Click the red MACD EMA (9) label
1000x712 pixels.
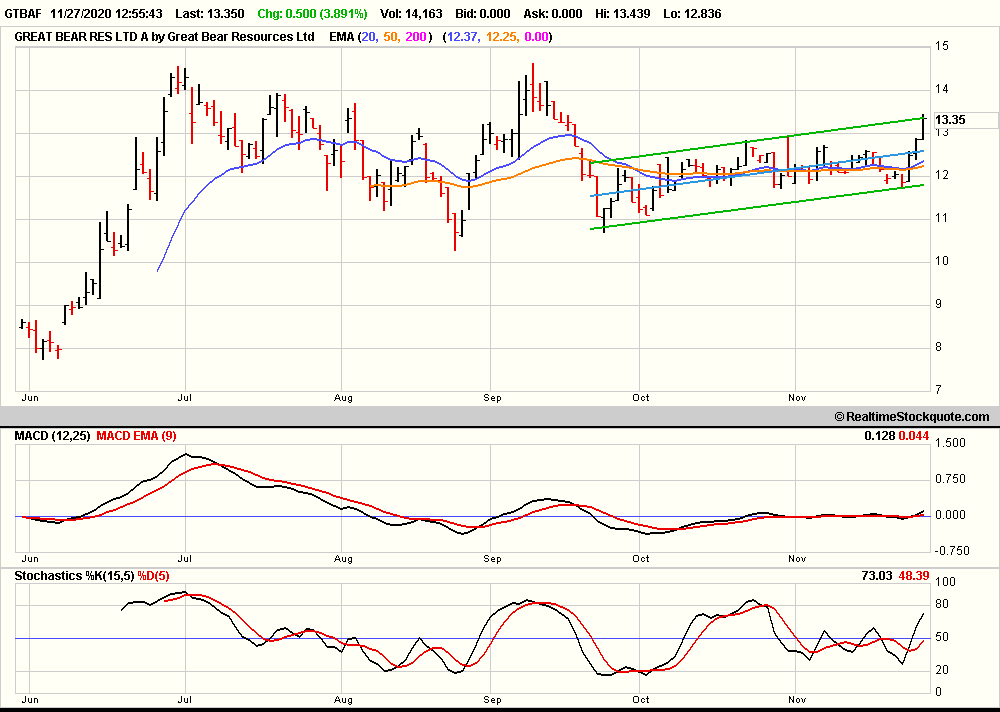point(137,436)
